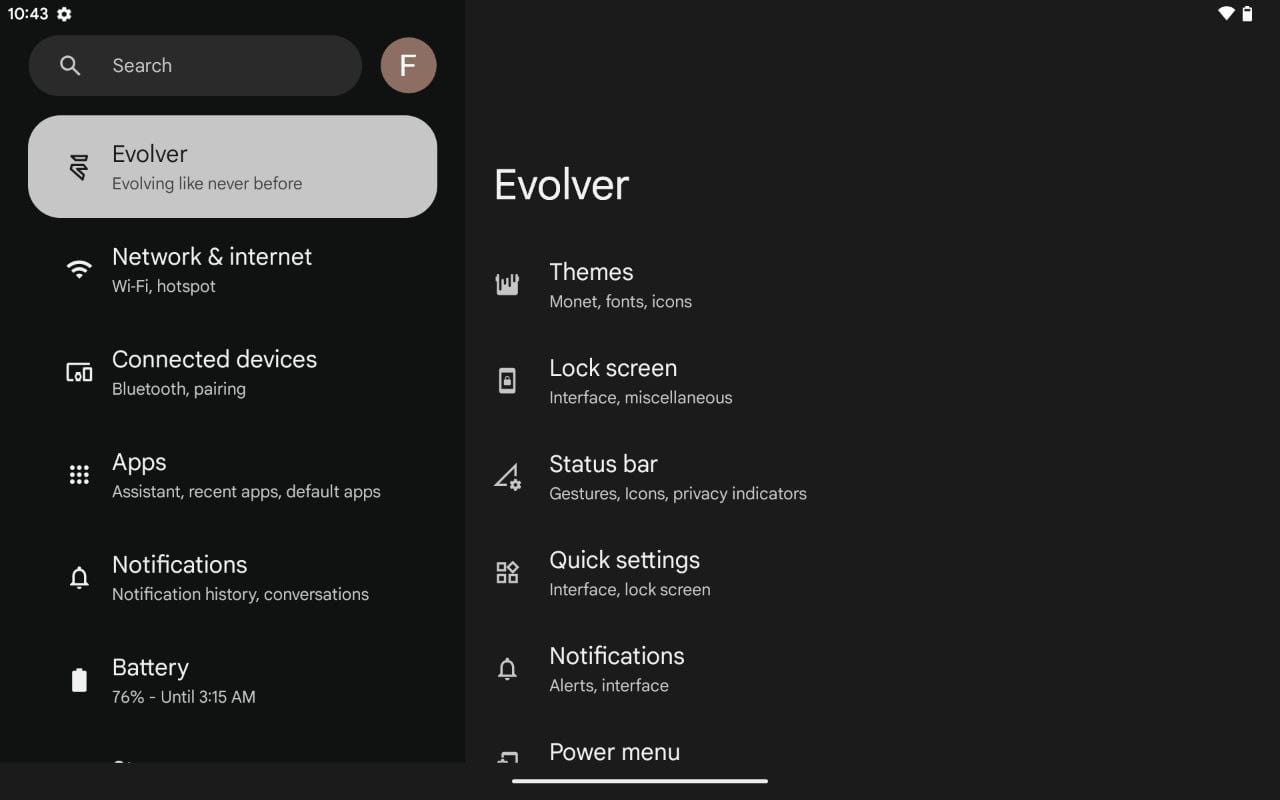This screenshot has height=800, width=1280.
Task: Open Lock screen customization
Action: [872, 381]
